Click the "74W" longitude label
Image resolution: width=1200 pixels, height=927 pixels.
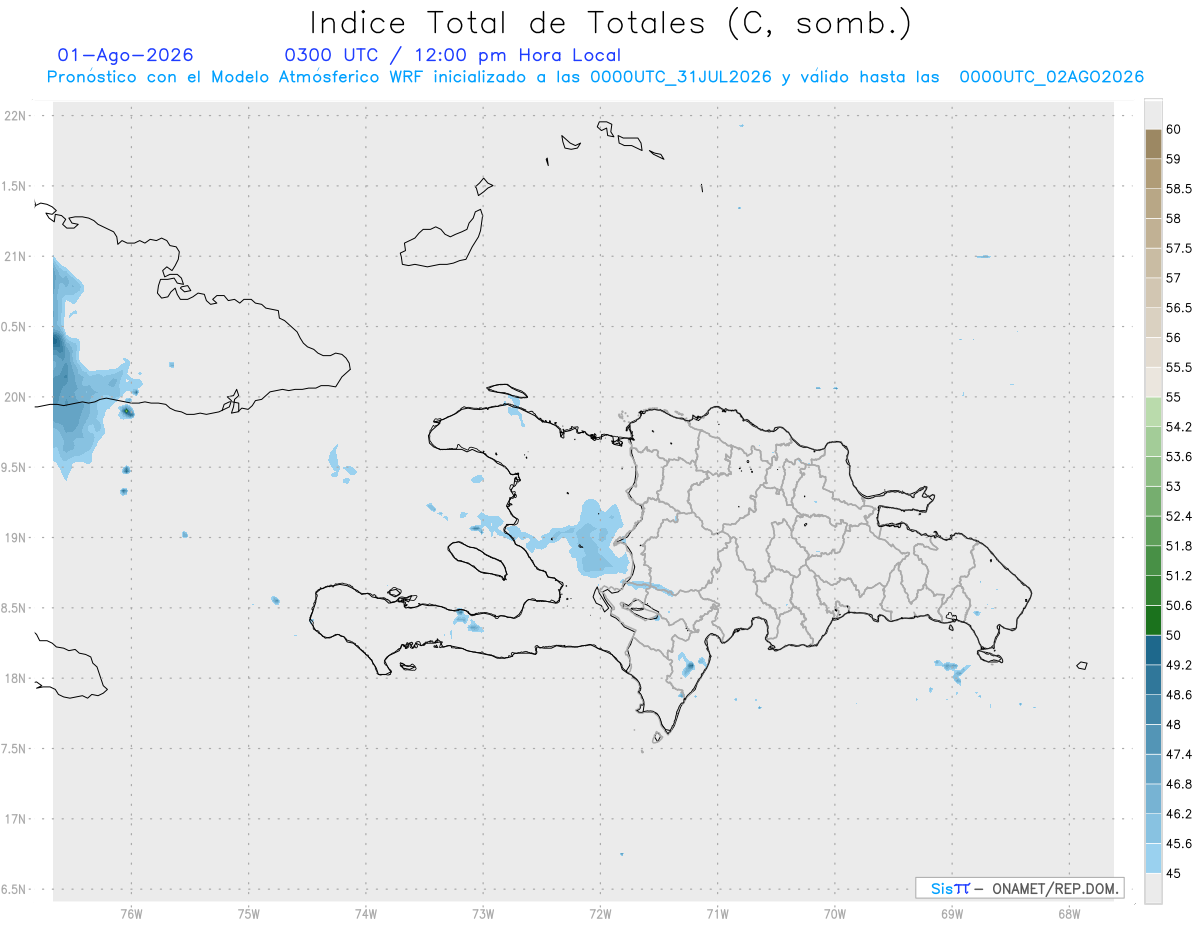click(365, 913)
